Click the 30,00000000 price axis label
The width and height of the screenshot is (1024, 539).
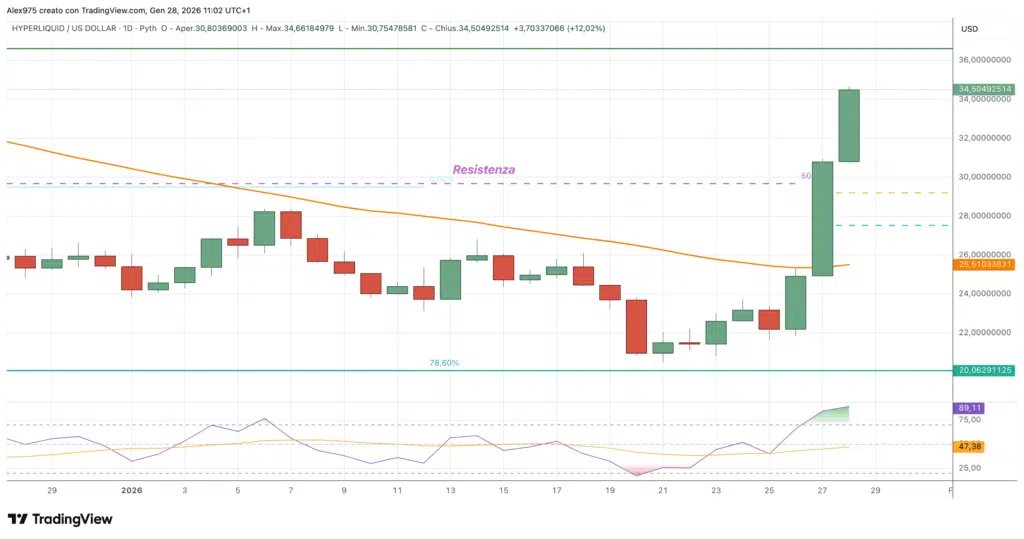click(984, 177)
